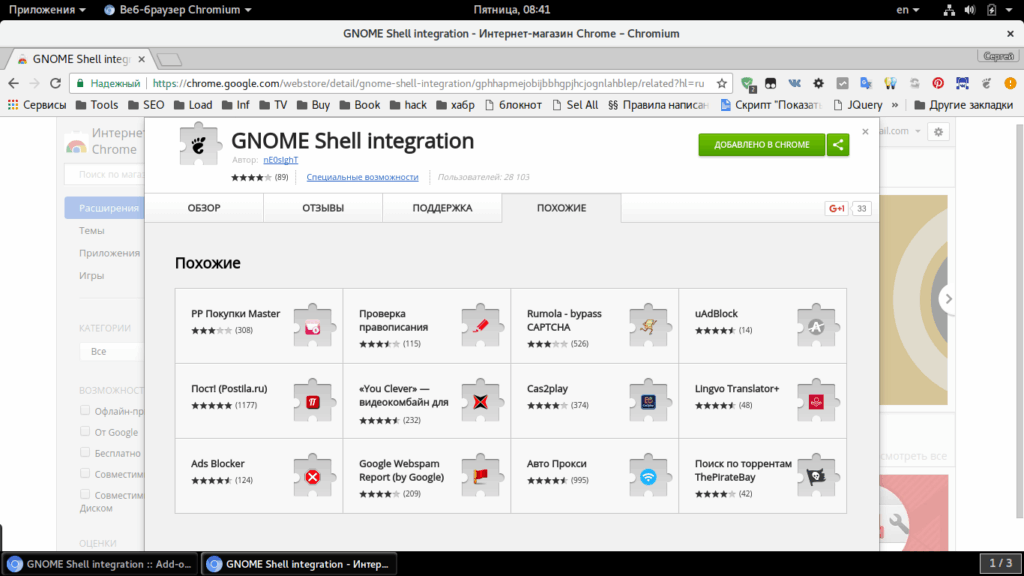Click the browser address bar URL field
This screenshot has width=1024, height=576.
428,84
